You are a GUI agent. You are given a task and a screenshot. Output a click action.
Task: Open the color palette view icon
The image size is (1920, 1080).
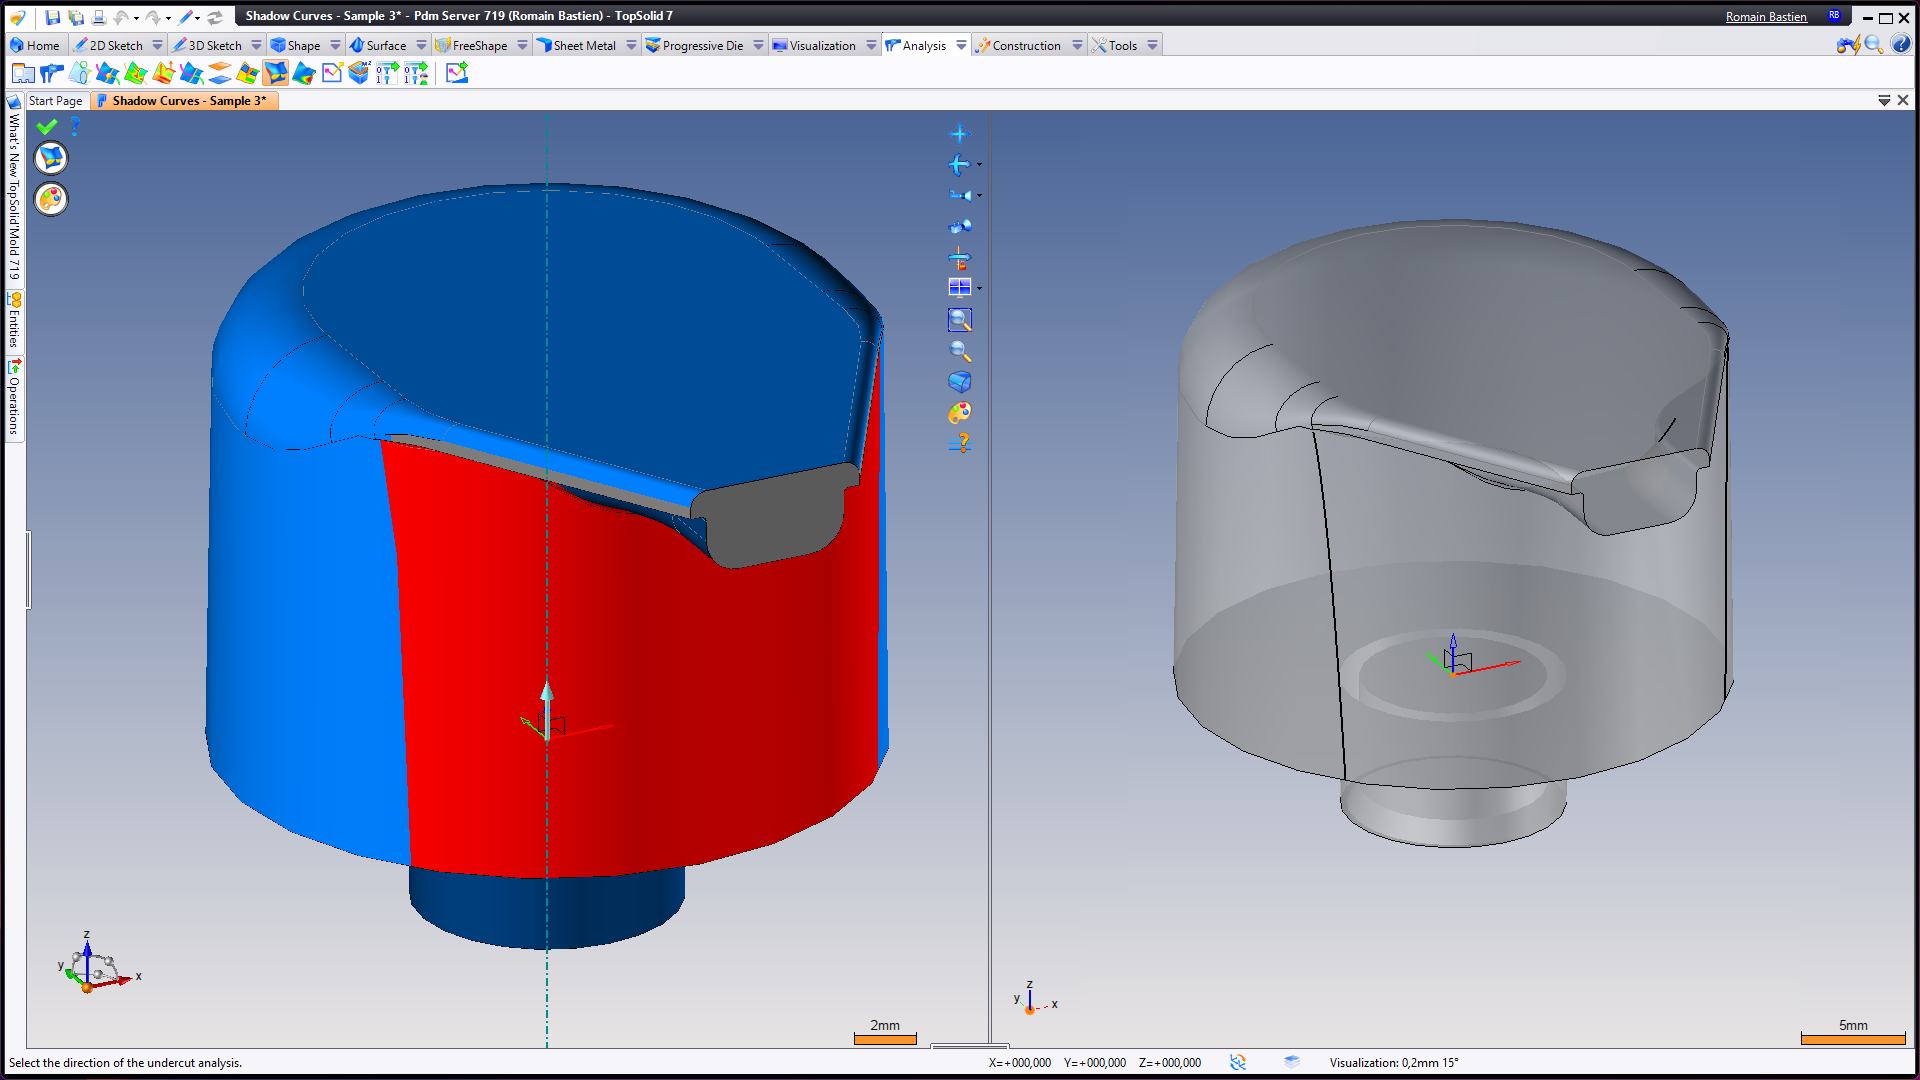point(959,413)
